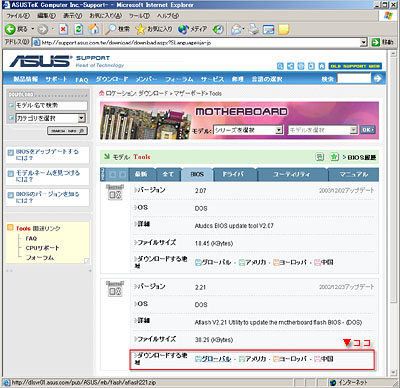Screen dimensions: 400x388
Task: Click the Print toolbar icon
Action: [x=254, y=29]
